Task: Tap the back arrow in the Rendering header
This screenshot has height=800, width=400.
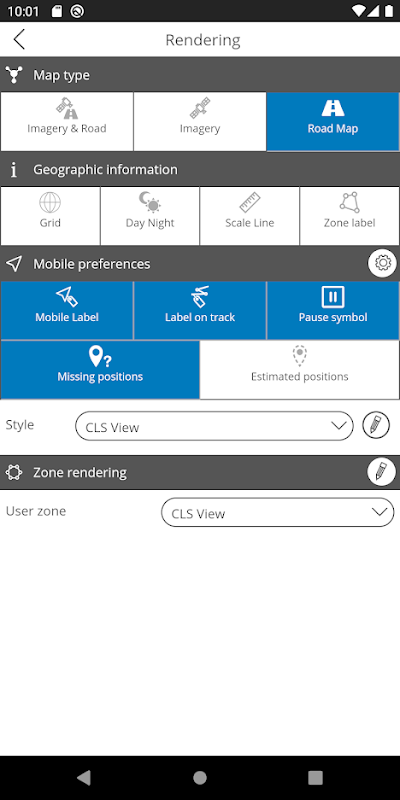Action: coord(19,39)
